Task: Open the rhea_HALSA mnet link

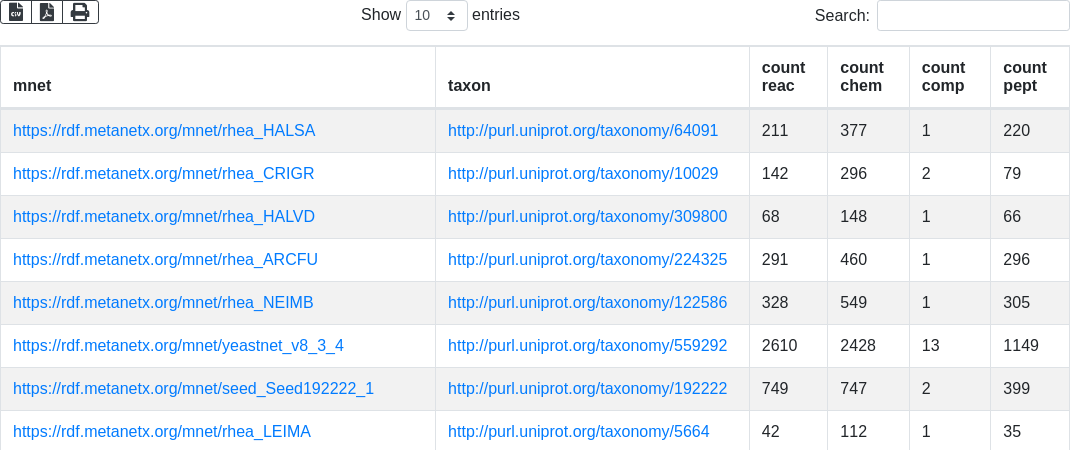Action: (x=164, y=131)
